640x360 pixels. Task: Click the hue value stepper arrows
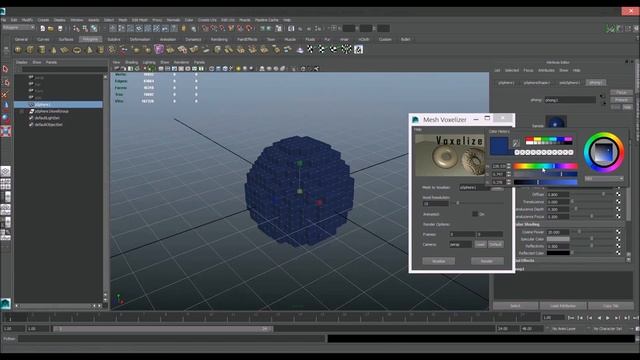point(509,166)
